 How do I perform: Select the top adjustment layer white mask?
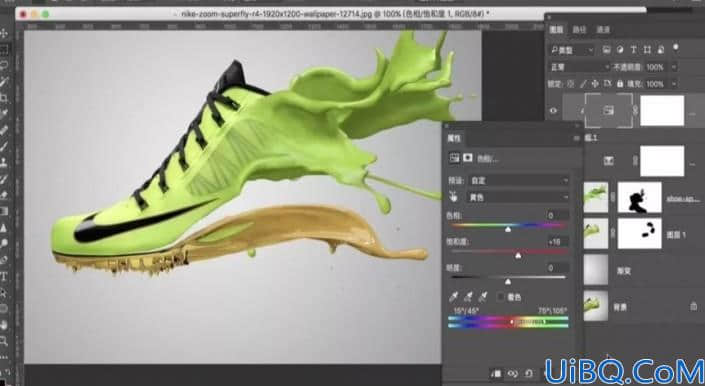click(x=662, y=111)
